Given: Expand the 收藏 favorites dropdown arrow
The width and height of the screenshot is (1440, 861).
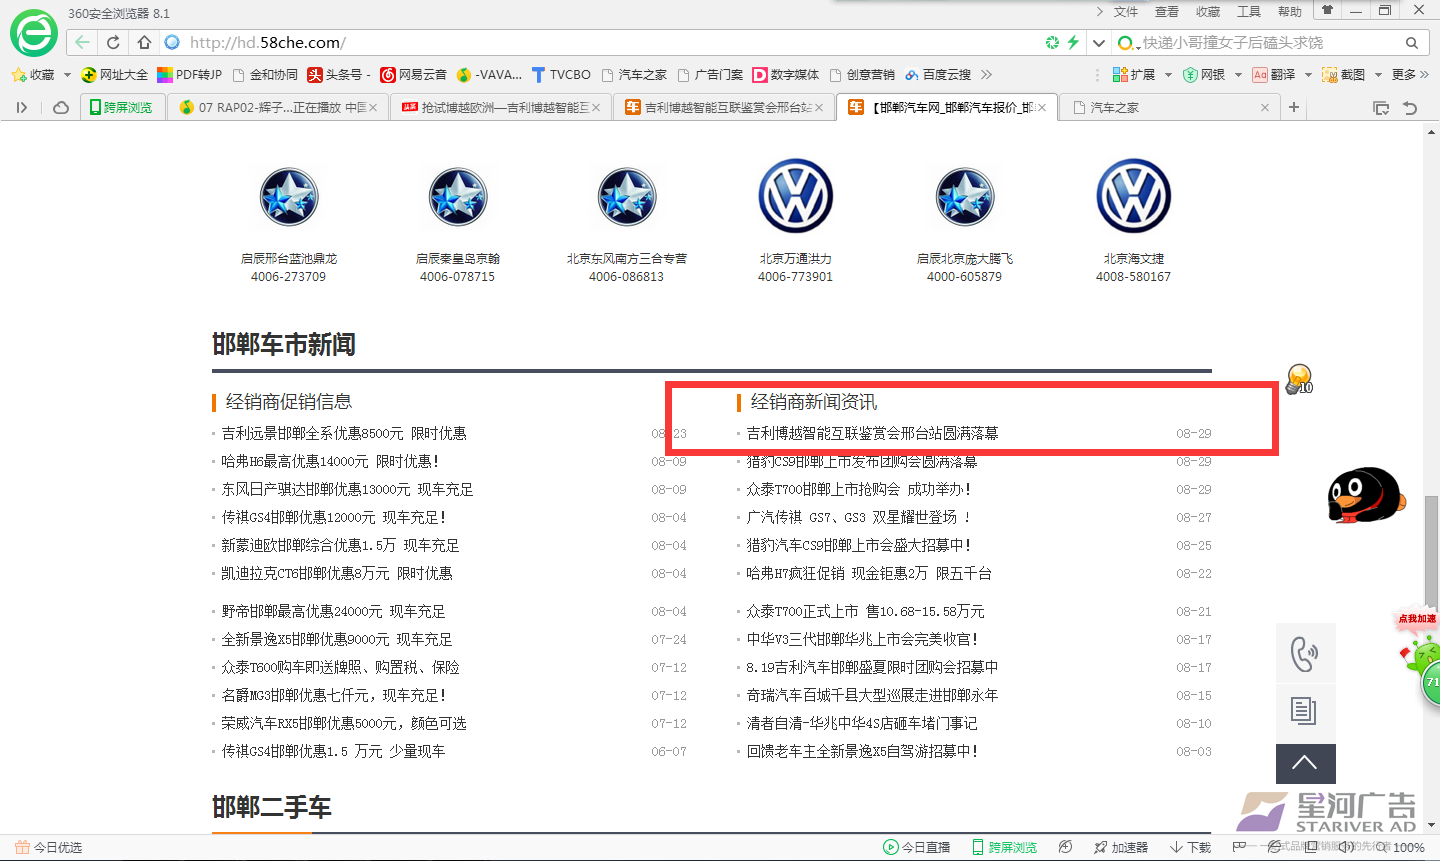Looking at the screenshot, I should pos(67,75).
